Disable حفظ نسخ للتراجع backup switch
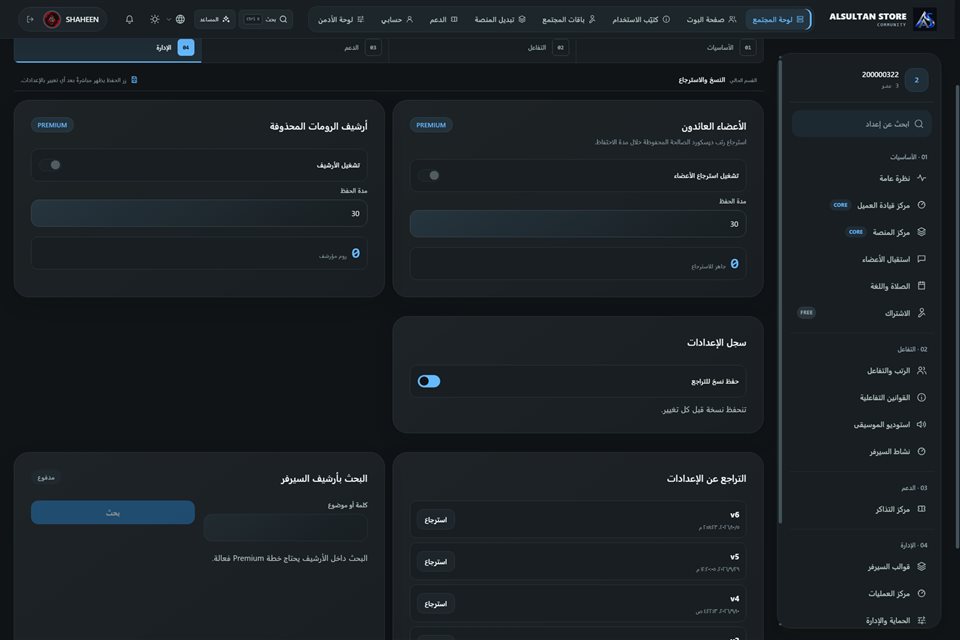 pyautogui.click(x=429, y=382)
